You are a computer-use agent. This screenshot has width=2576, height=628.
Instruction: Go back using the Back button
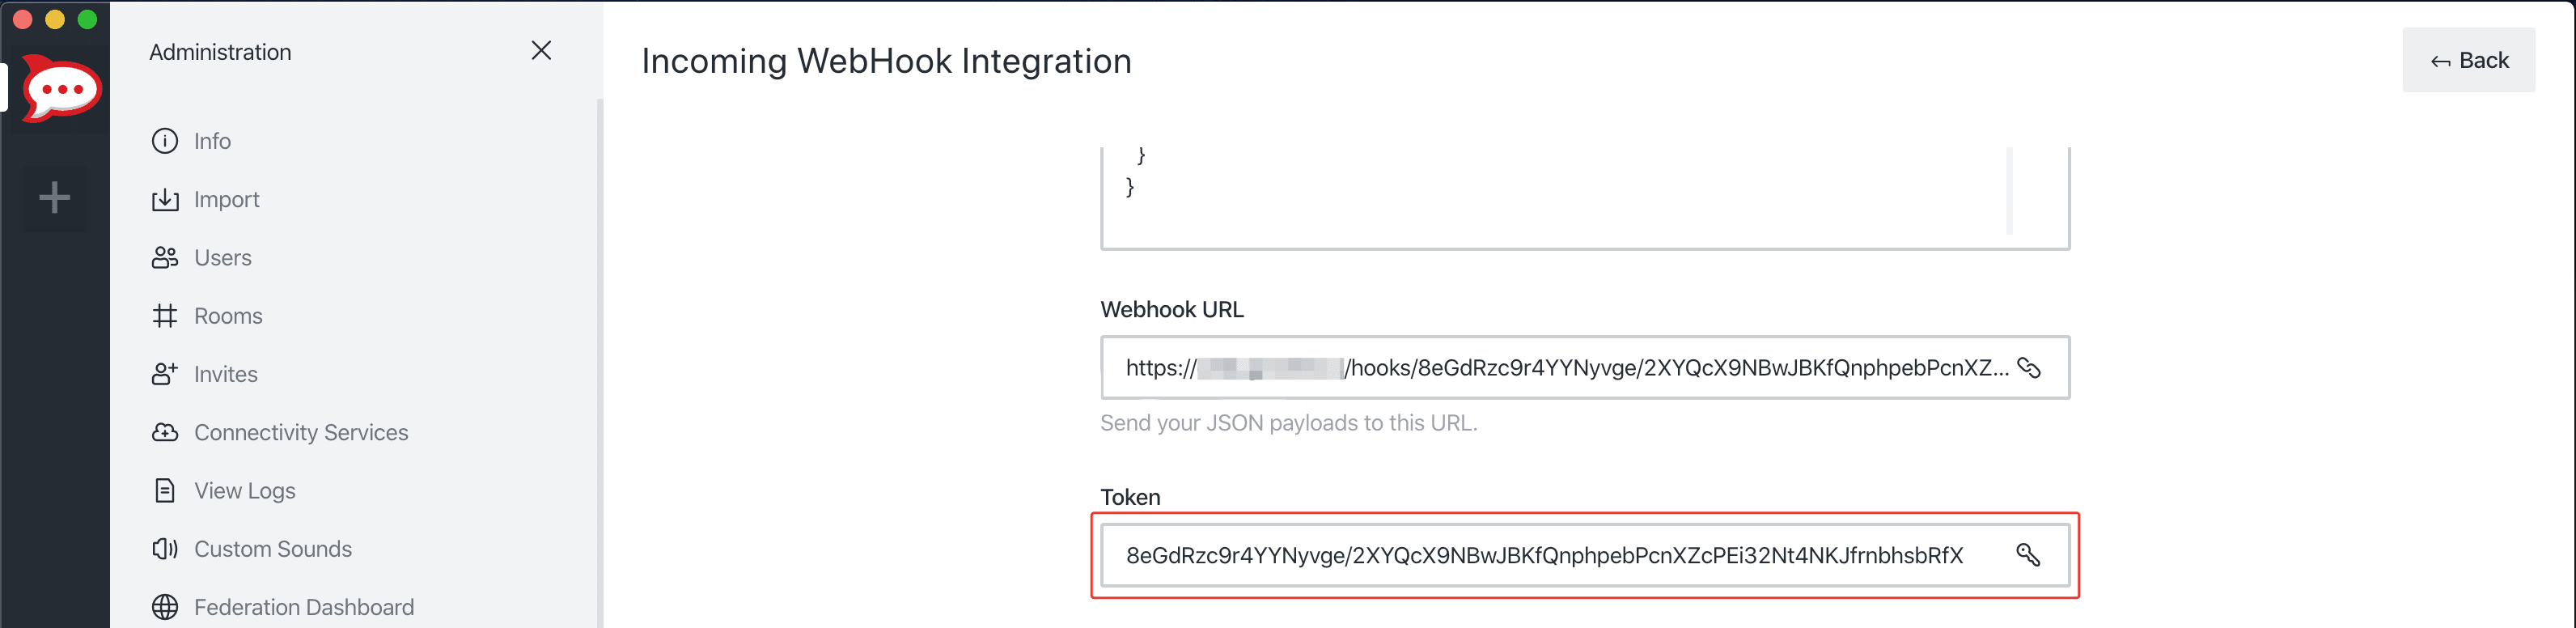coord(2468,61)
